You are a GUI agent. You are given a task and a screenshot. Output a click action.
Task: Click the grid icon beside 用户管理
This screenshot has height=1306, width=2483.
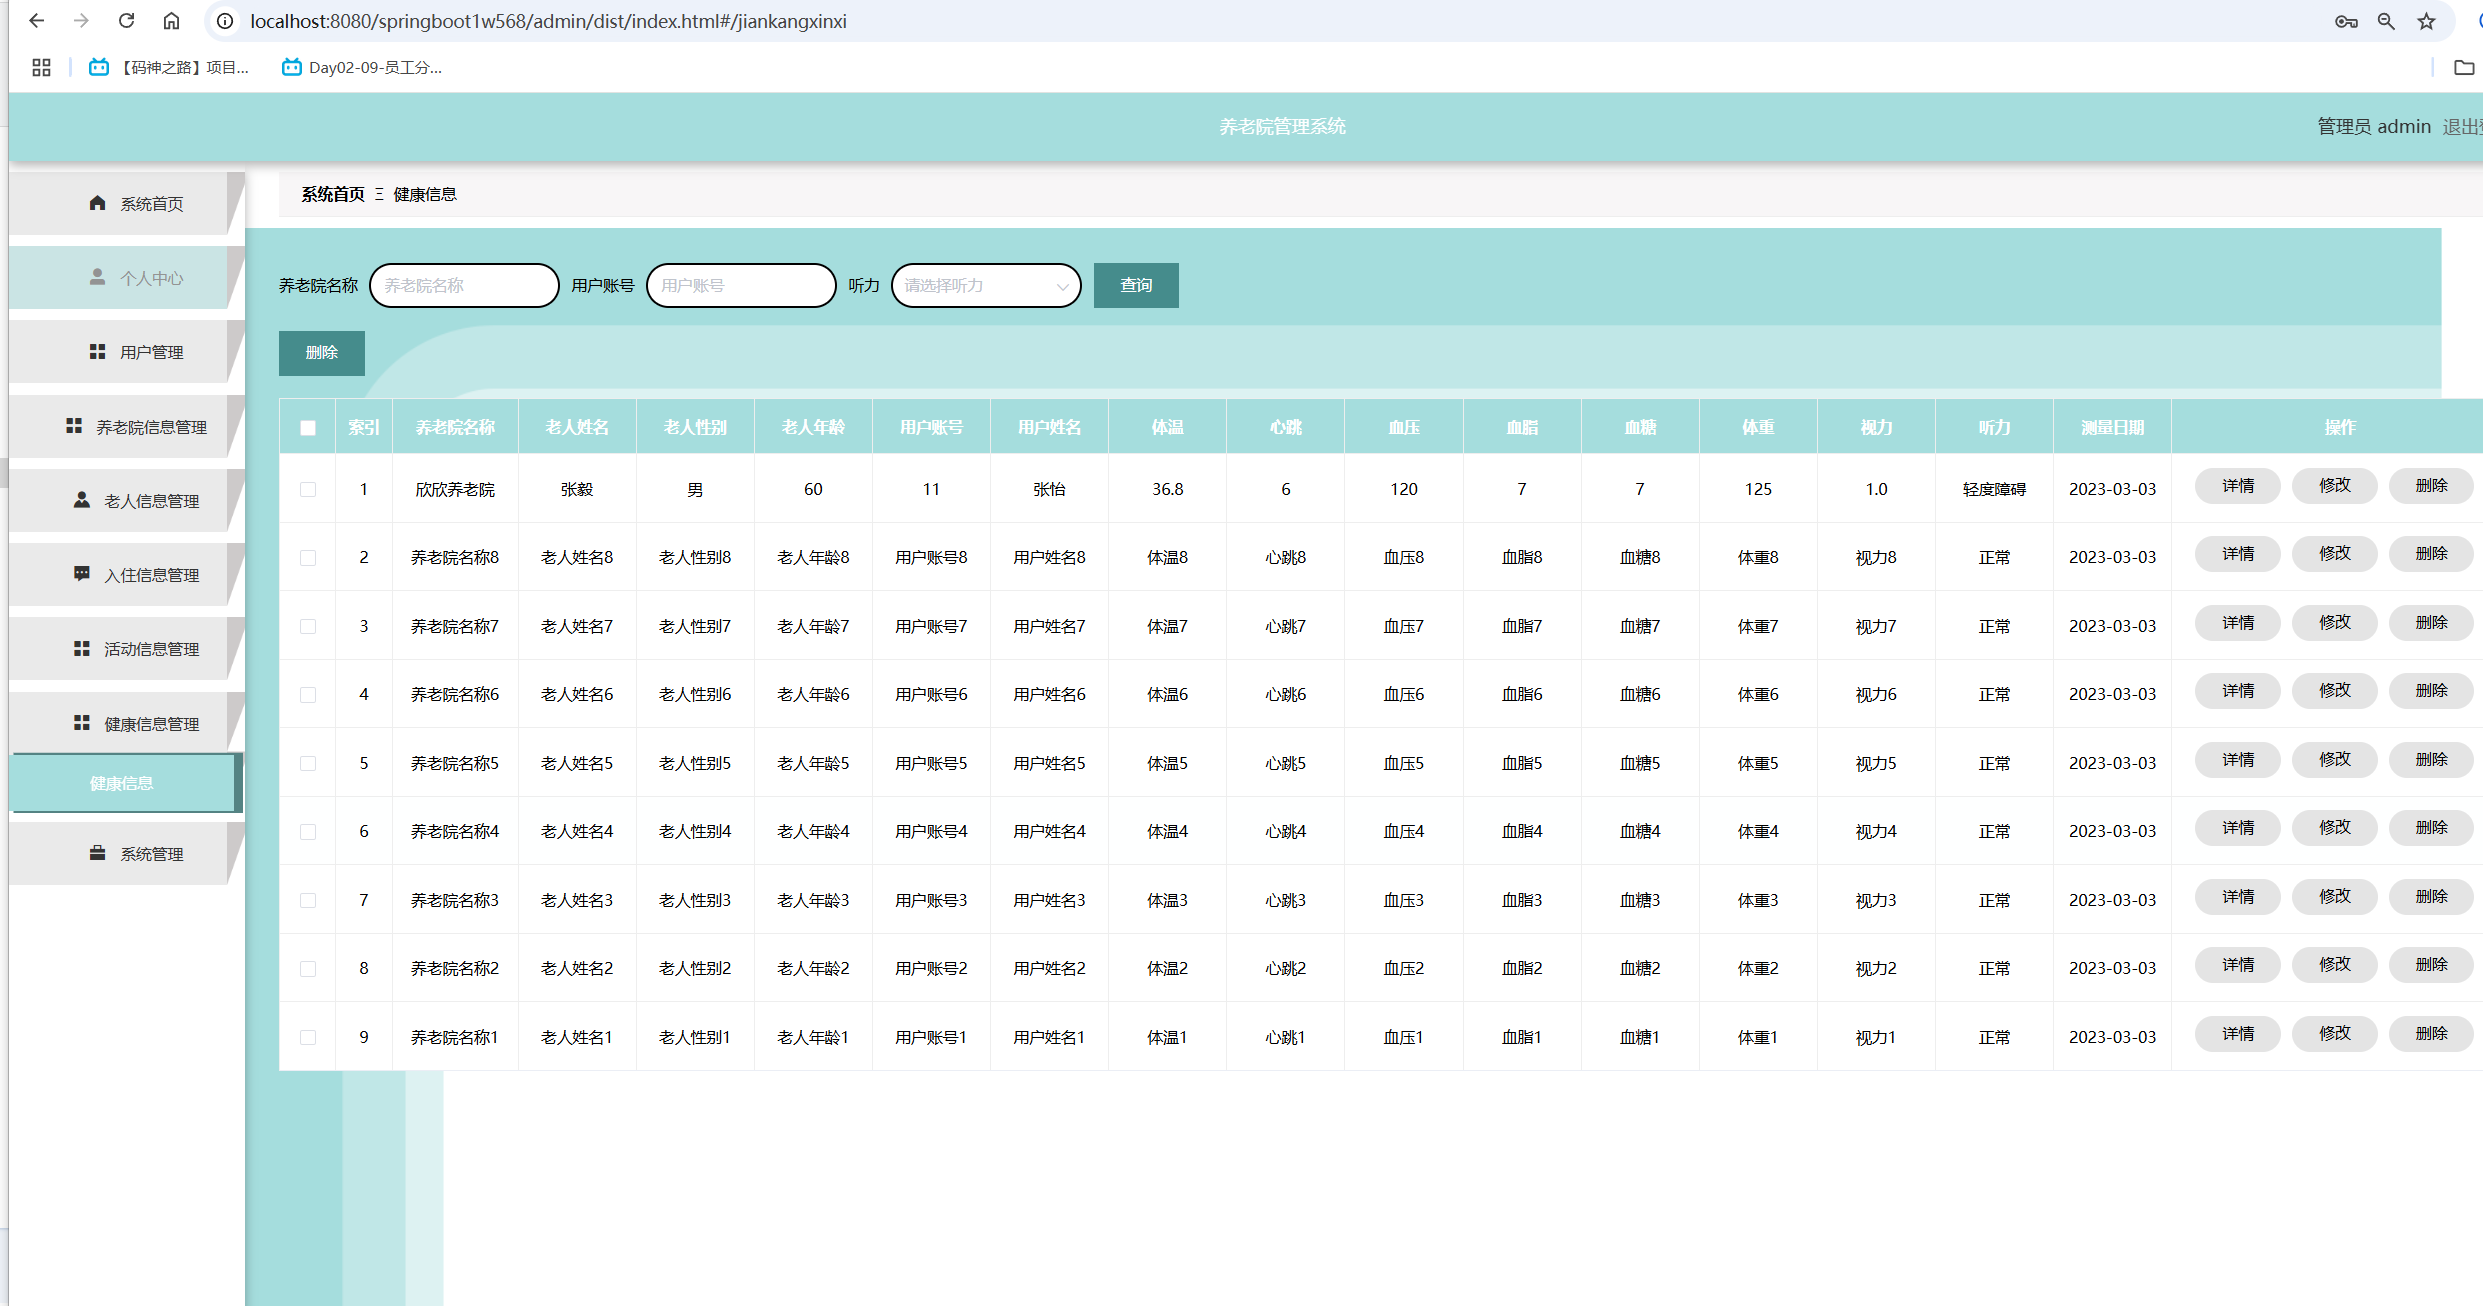coord(97,352)
